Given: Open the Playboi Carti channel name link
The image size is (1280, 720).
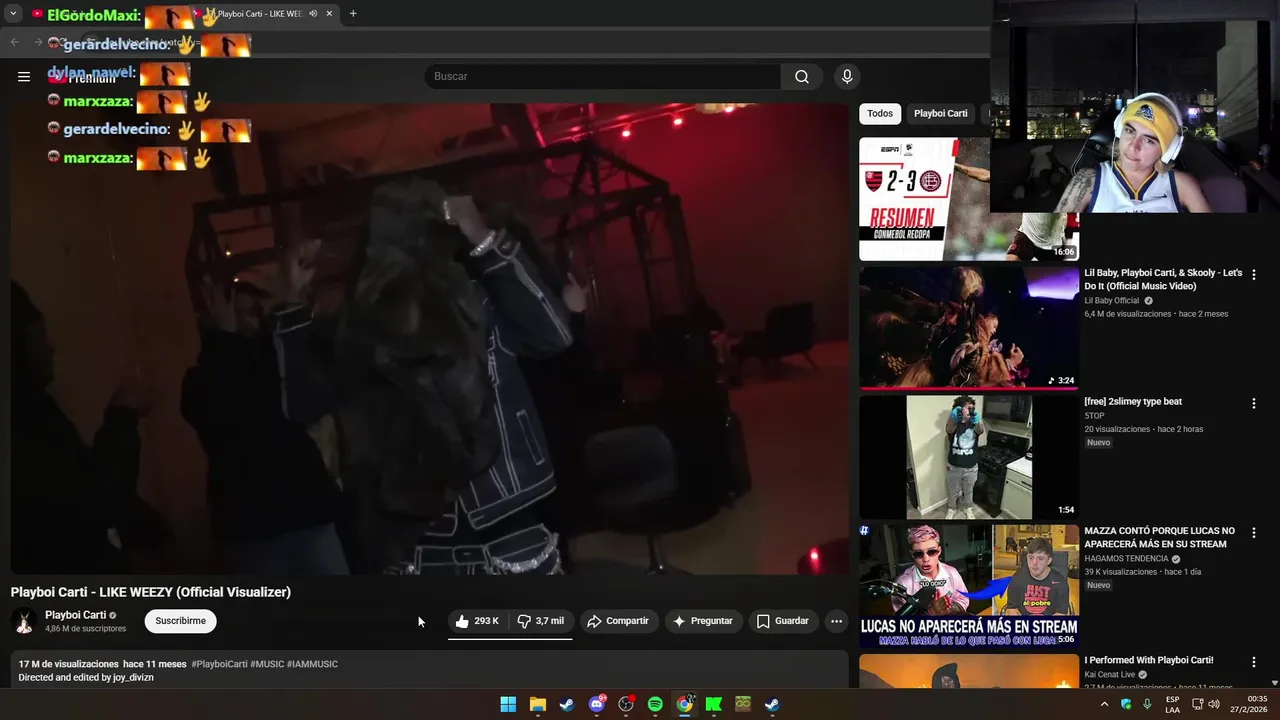Looking at the screenshot, I should point(75,615).
